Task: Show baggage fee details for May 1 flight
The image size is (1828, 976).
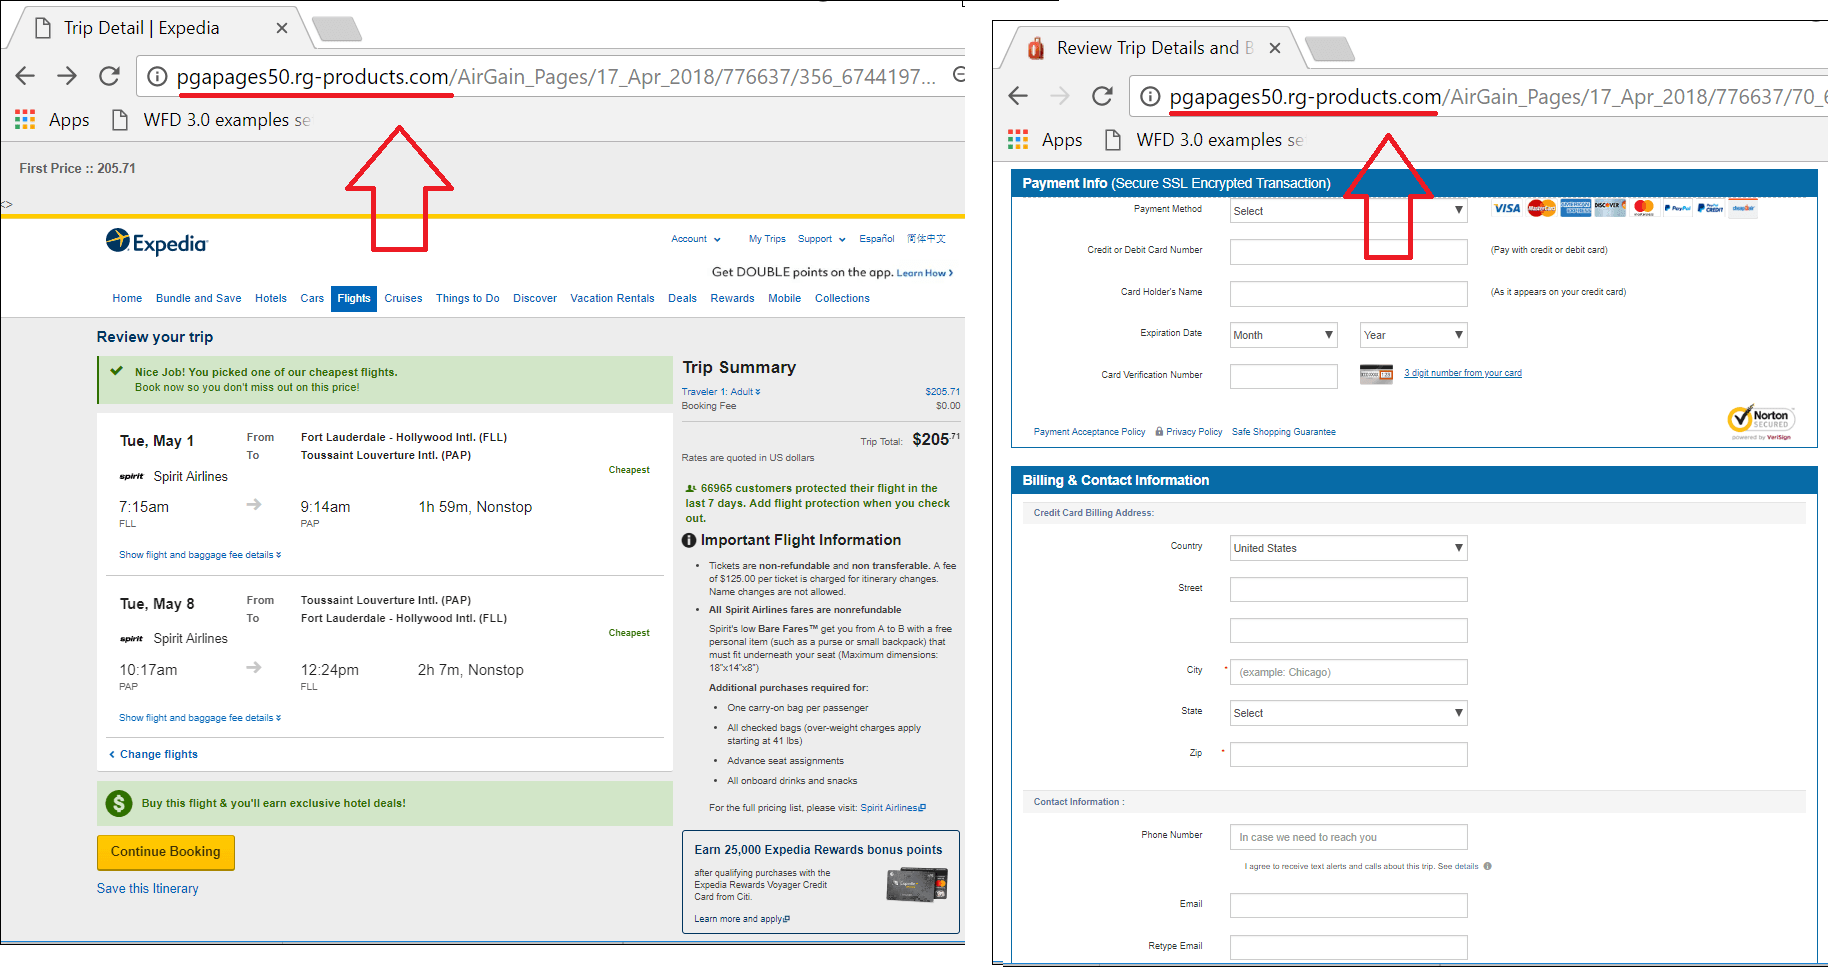Action: [x=200, y=555]
